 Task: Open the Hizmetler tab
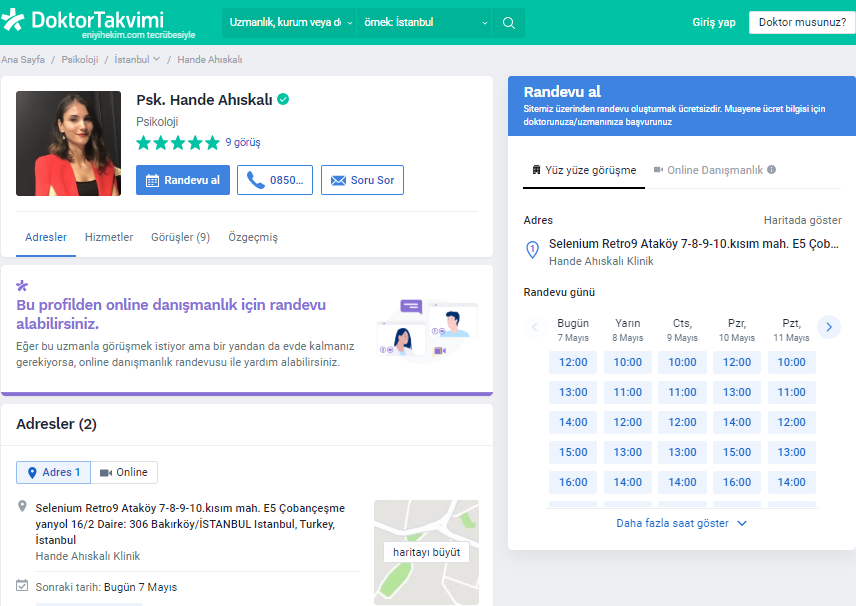pyautogui.click(x=109, y=237)
